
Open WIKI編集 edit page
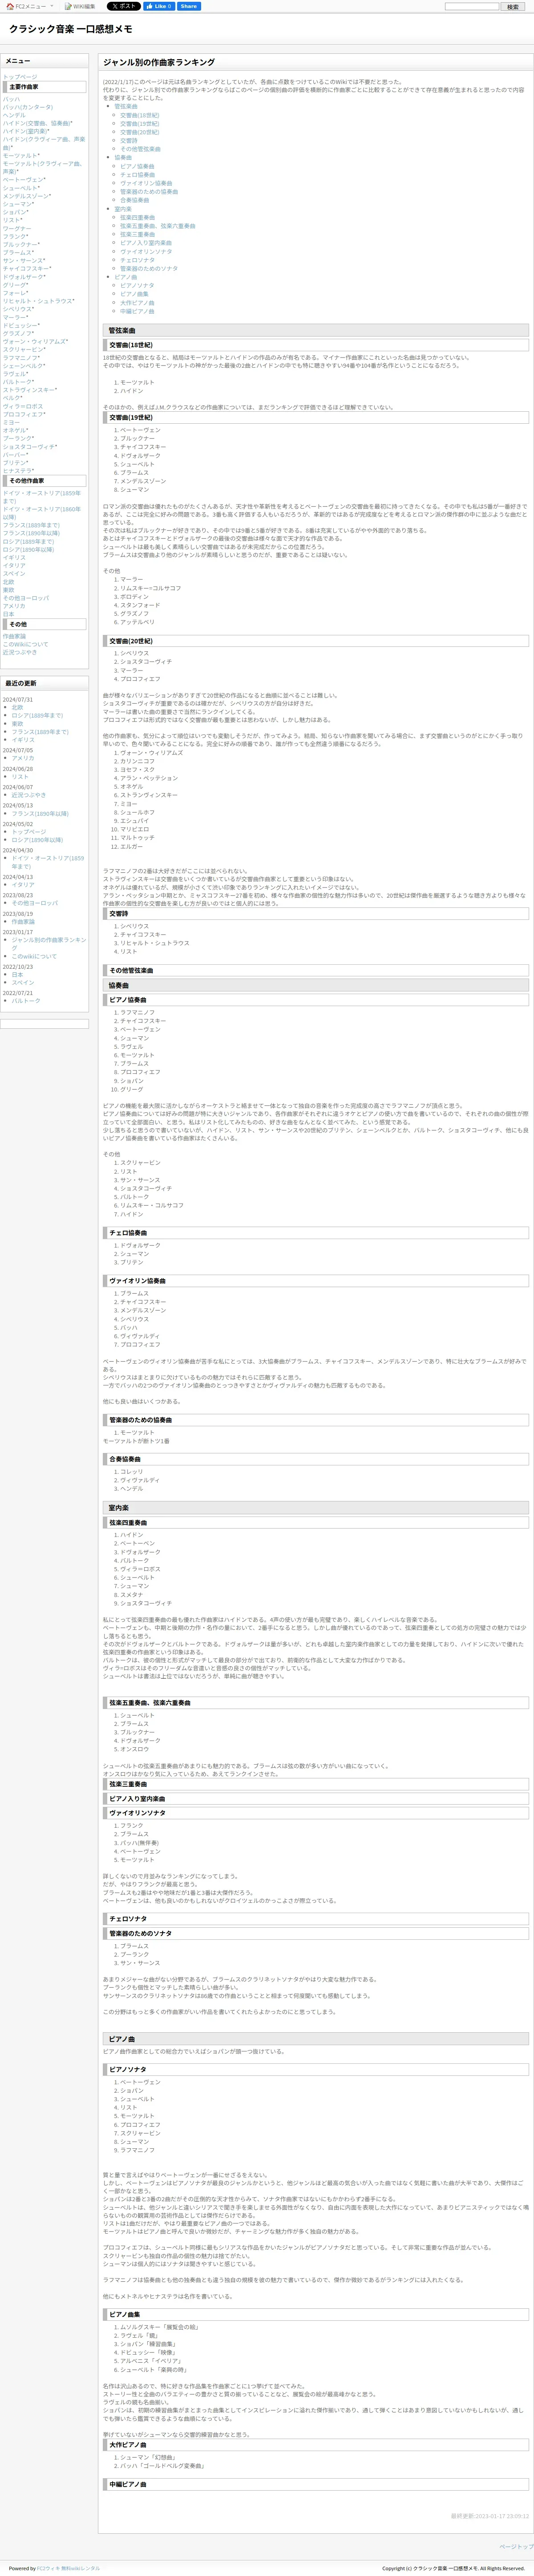point(81,6)
